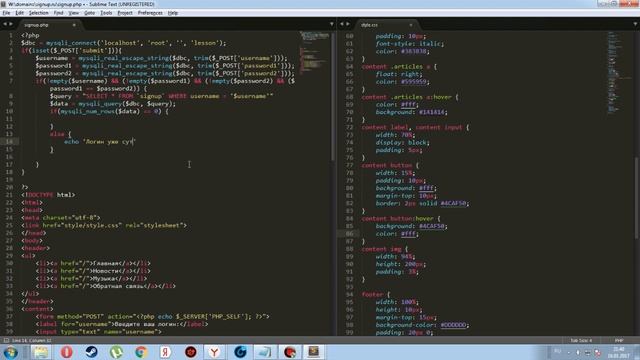Click '#4CAF50' on the border line
This screenshot has width=640, height=360.
(x=454, y=203)
